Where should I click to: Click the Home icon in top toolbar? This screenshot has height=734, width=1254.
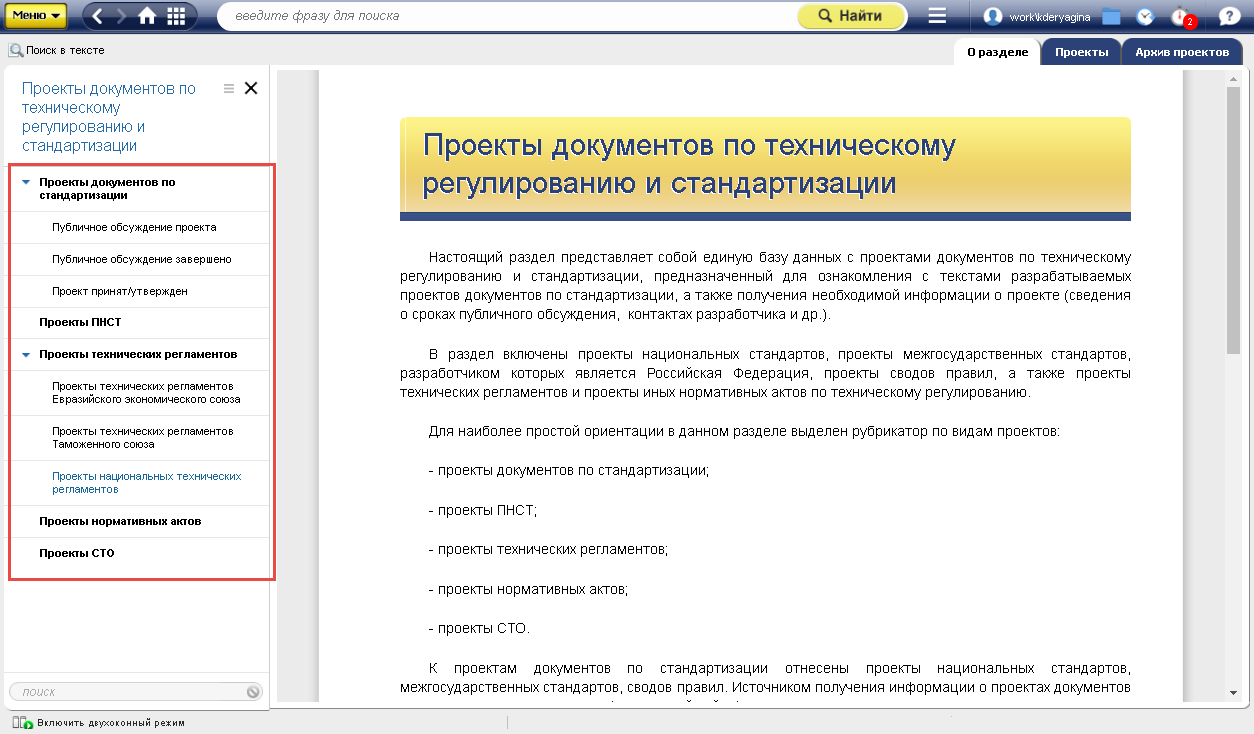click(147, 16)
